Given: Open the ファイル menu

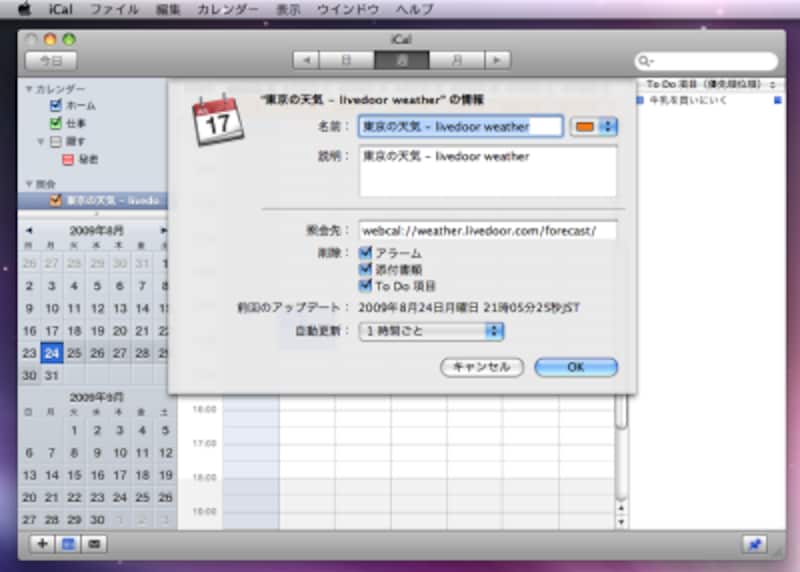Looking at the screenshot, I should (x=115, y=9).
